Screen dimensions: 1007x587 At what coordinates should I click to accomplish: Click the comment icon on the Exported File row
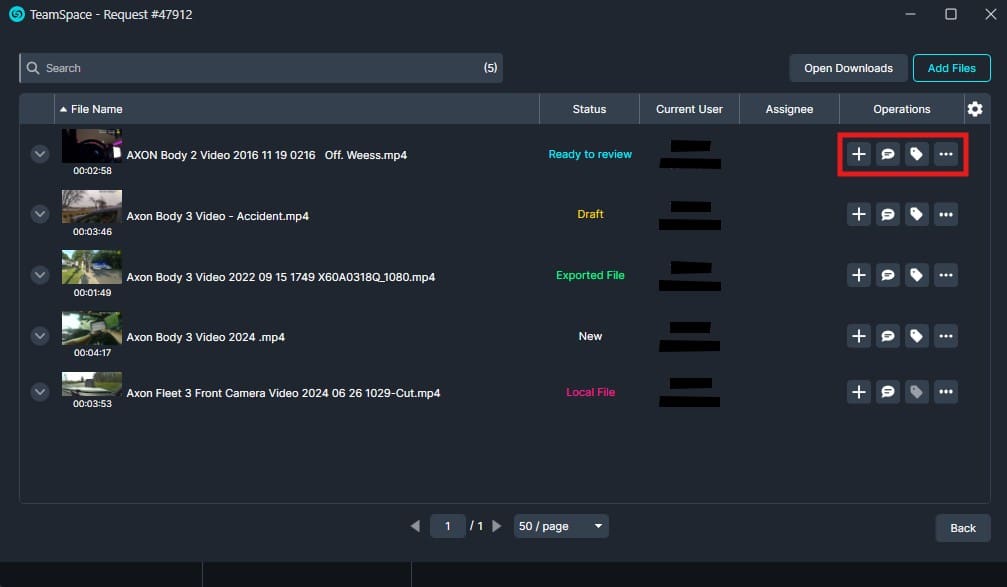(x=887, y=275)
